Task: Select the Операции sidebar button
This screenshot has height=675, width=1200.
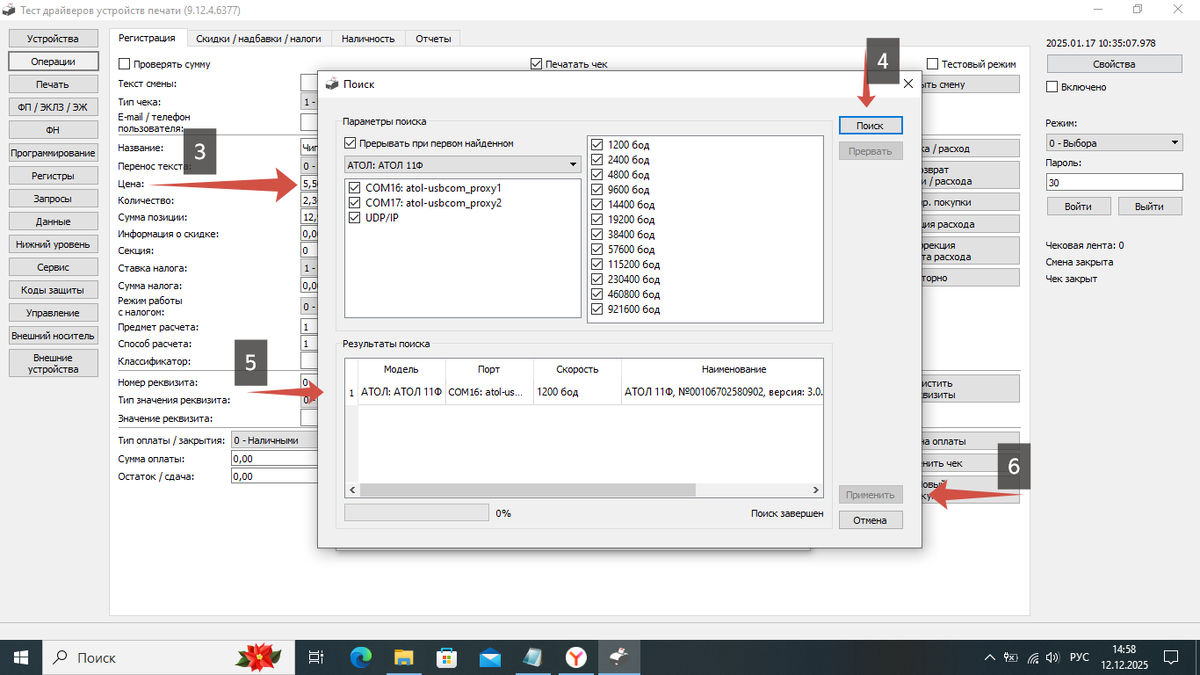Action: (x=53, y=62)
